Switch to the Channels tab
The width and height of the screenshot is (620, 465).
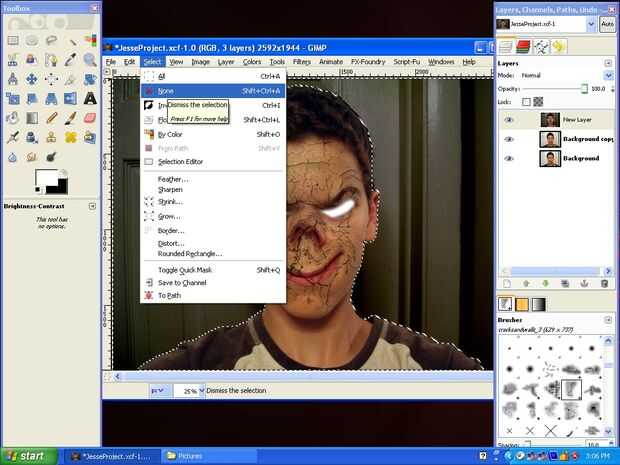point(523,47)
